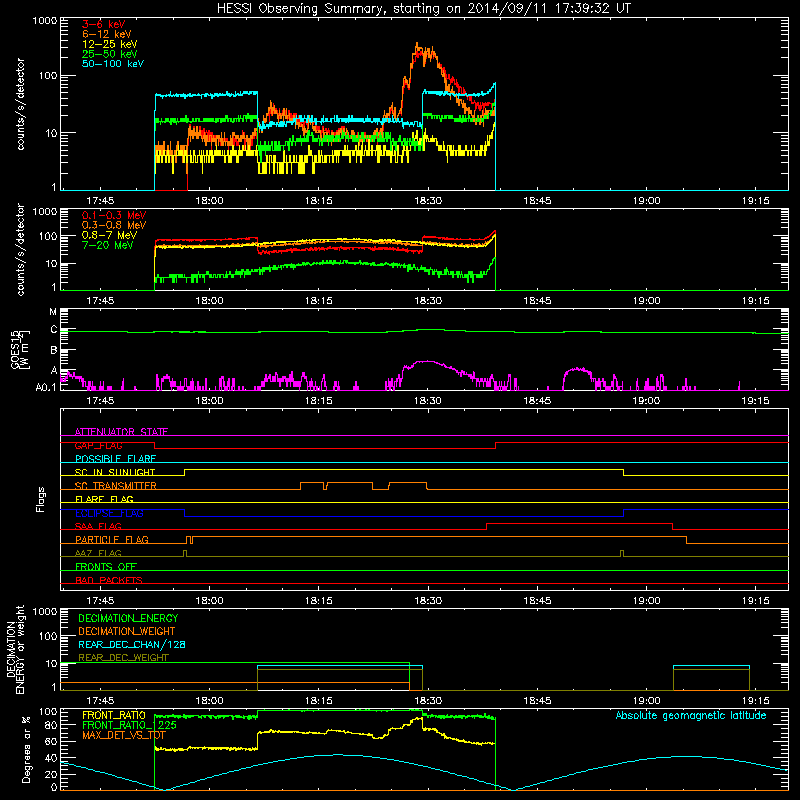Click the 18:30 tick under the top plot
Viewport: 800px width, 800px height.
click(428, 201)
